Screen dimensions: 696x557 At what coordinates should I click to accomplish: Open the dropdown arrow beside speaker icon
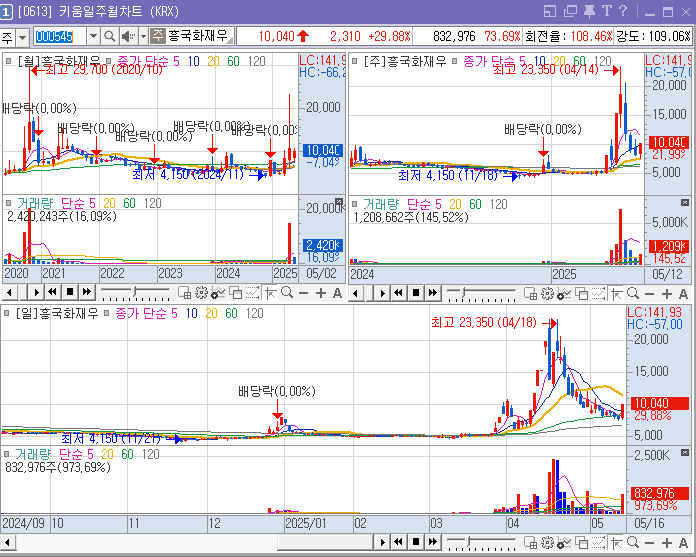[x=143, y=36]
